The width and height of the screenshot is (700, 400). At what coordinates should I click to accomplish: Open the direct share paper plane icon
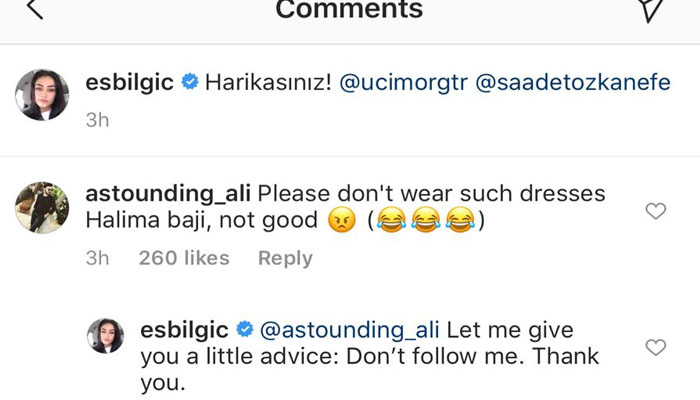pyautogui.click(x=651, y=8)
